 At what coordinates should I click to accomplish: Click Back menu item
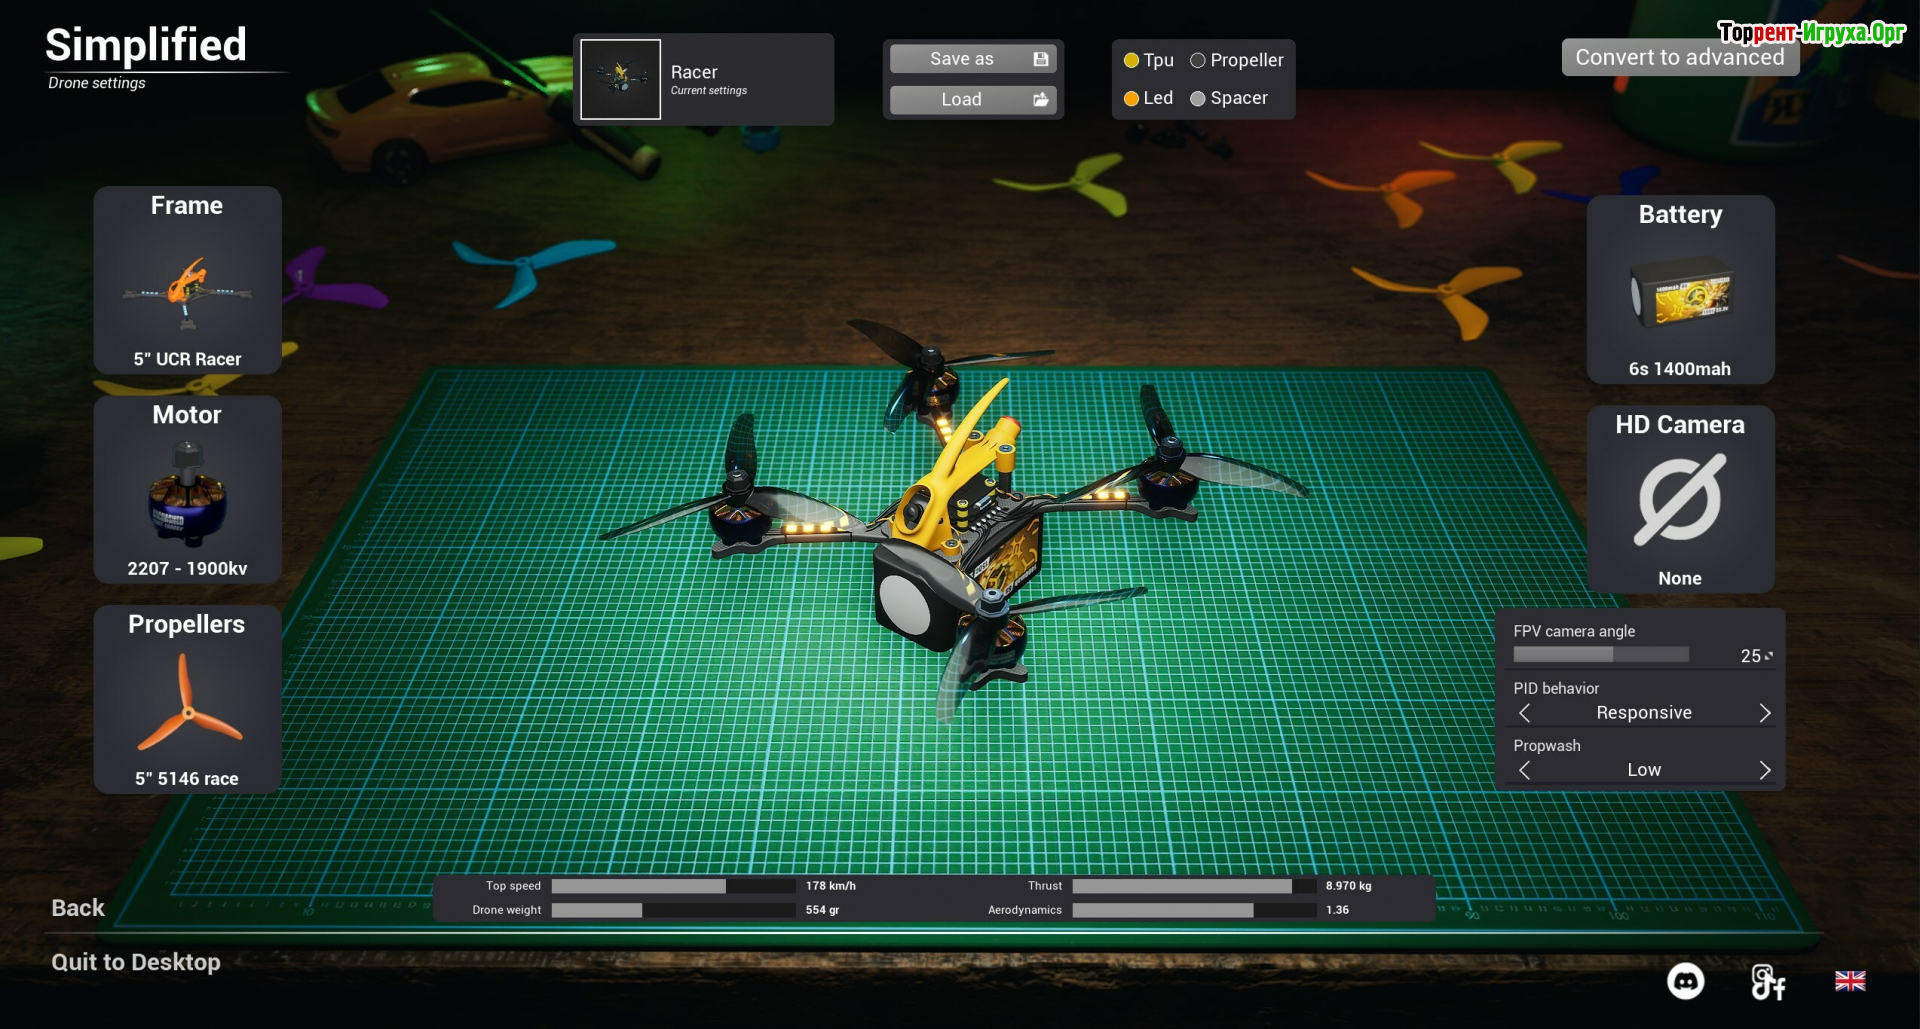click(78, 908)
